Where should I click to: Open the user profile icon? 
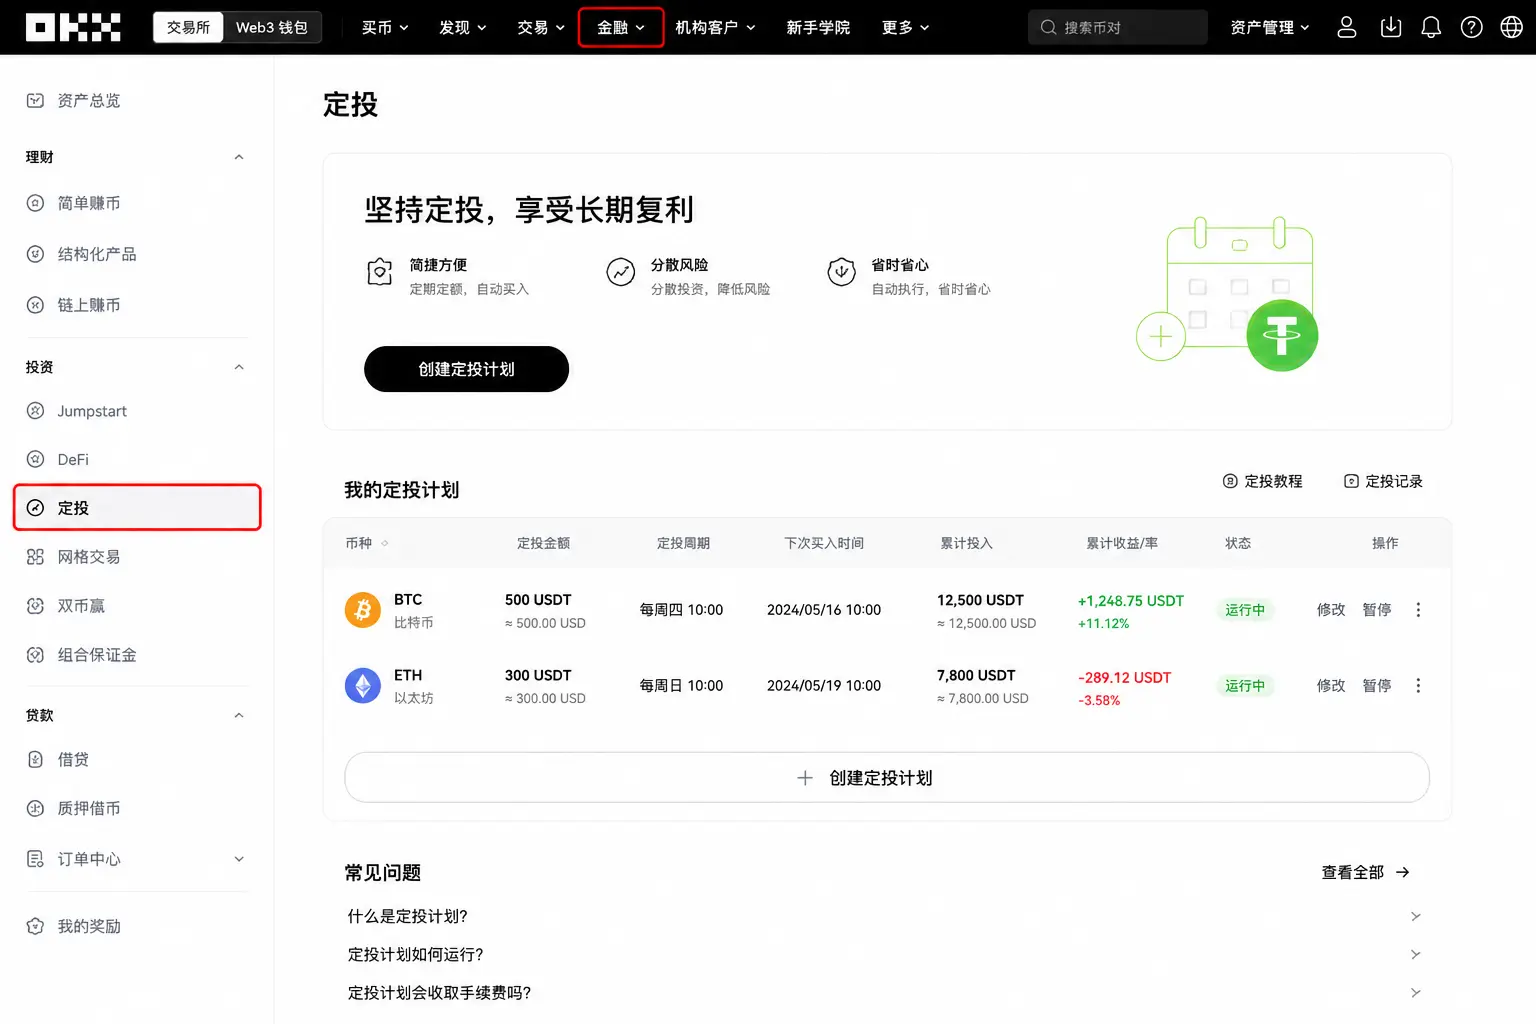coord(1346,27)
